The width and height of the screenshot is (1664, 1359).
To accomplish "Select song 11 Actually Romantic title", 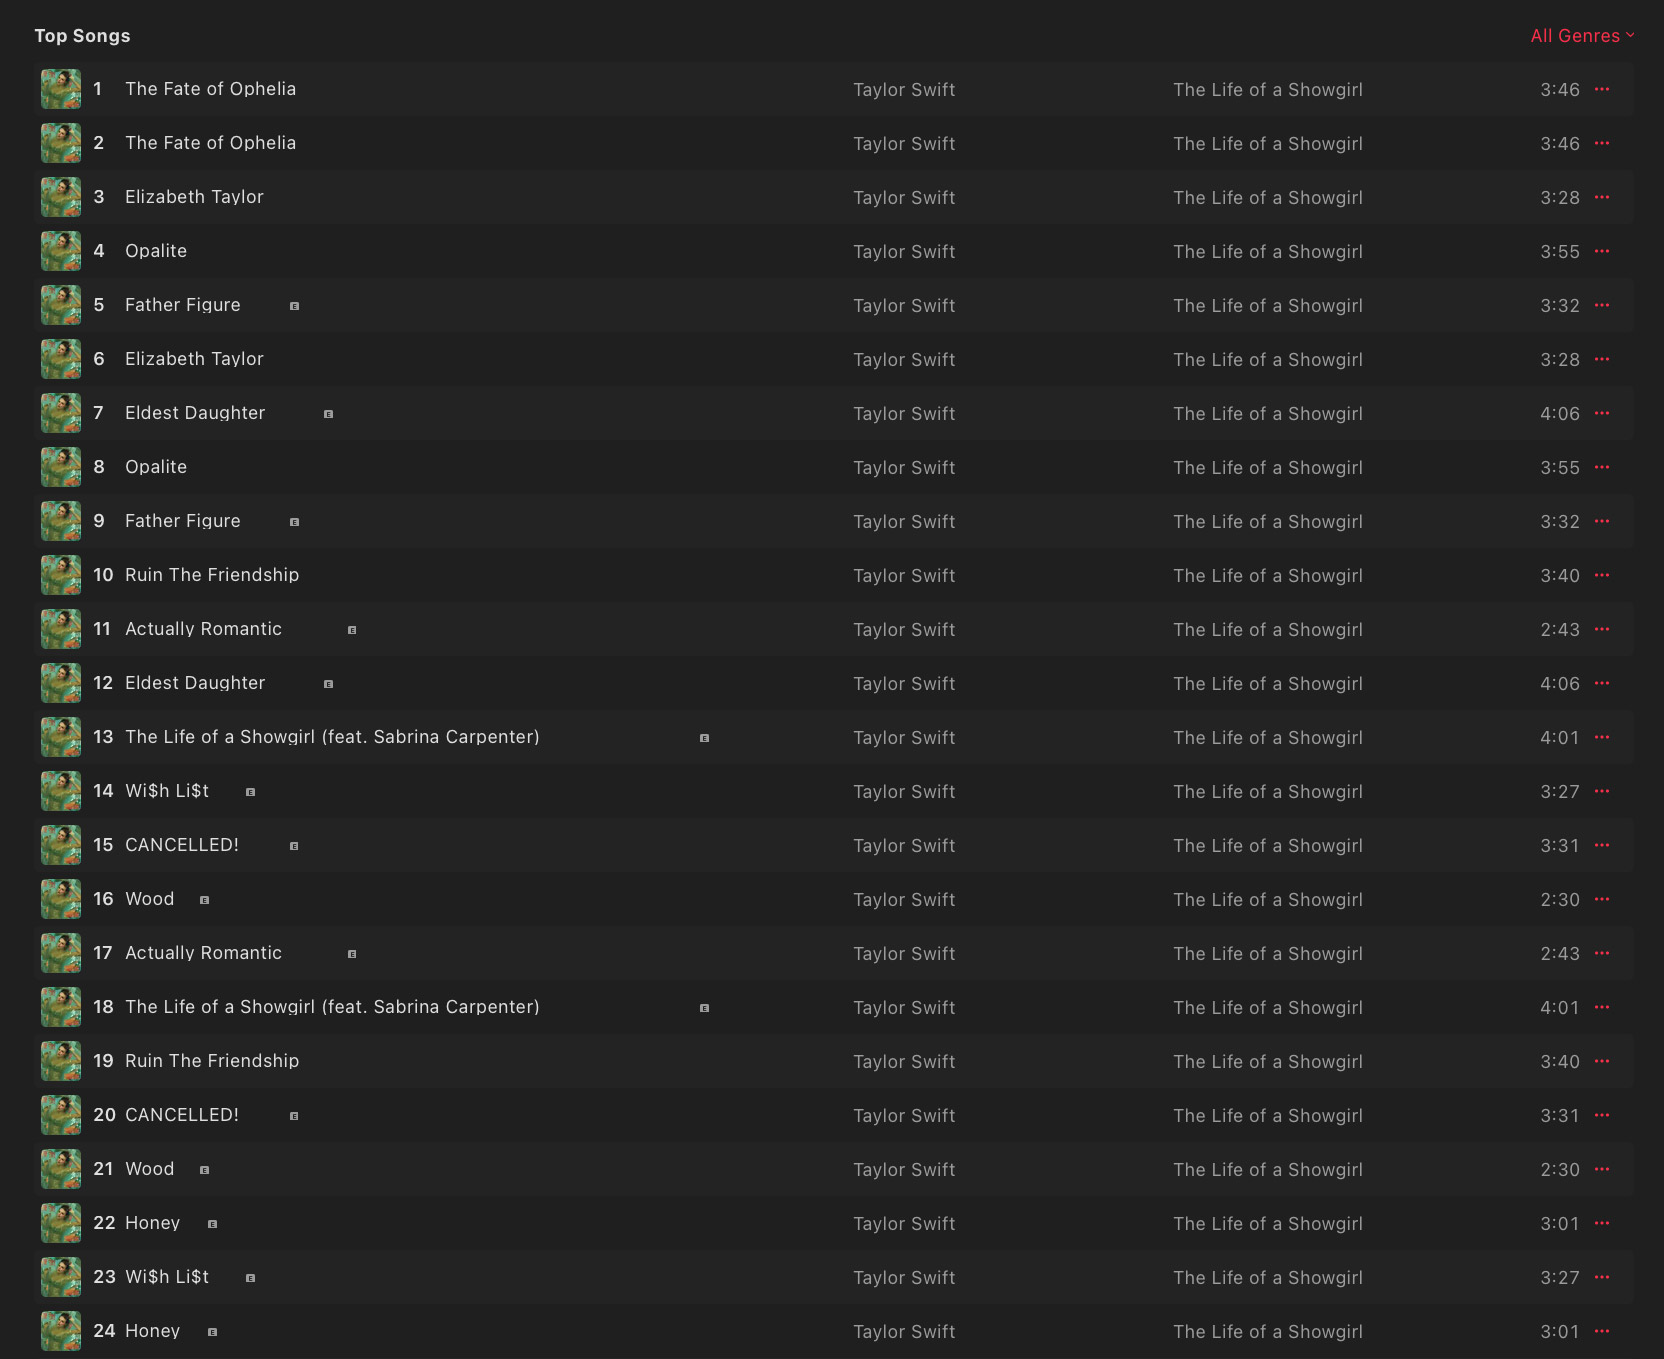I will tap(204, 629).
